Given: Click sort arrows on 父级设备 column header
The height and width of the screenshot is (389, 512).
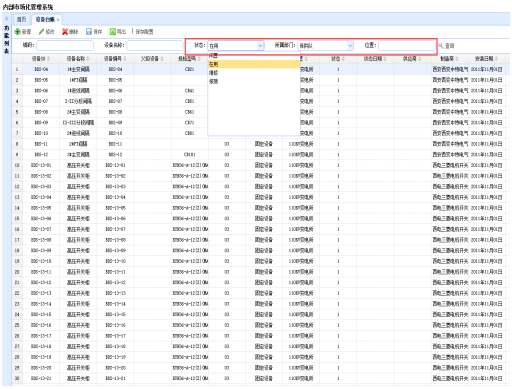Looking at the screenshot, I should click(162, 59).
